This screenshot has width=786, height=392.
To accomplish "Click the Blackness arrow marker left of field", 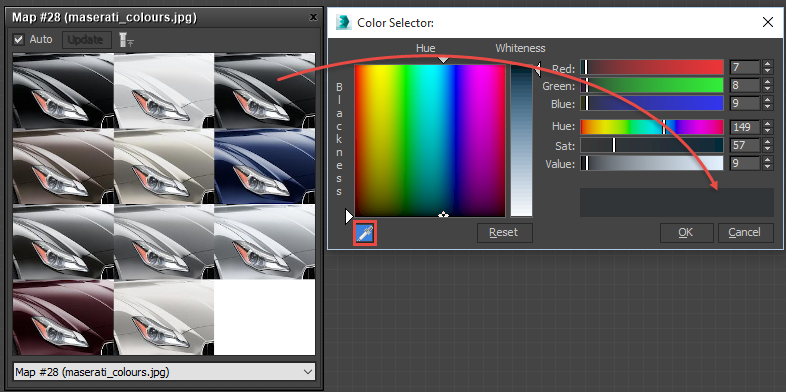I will click(349, 217).
